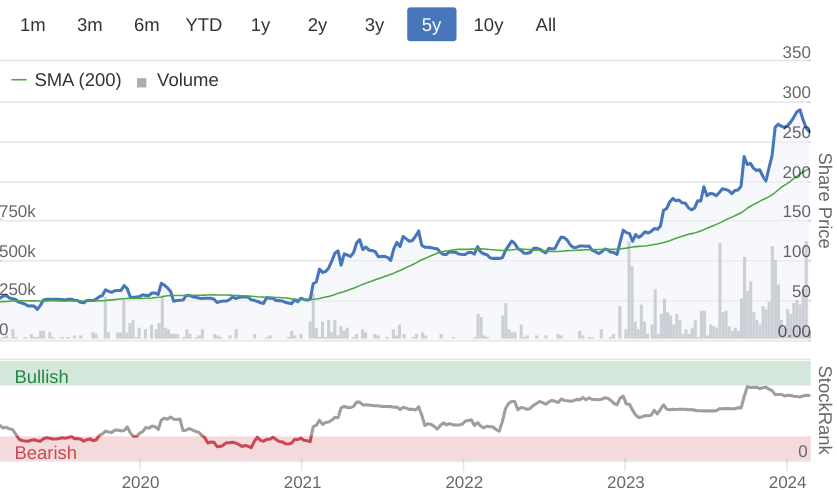Click the Bullish green band
The image size is (837, 490).
pyautogui.click(x=400, y=374)
